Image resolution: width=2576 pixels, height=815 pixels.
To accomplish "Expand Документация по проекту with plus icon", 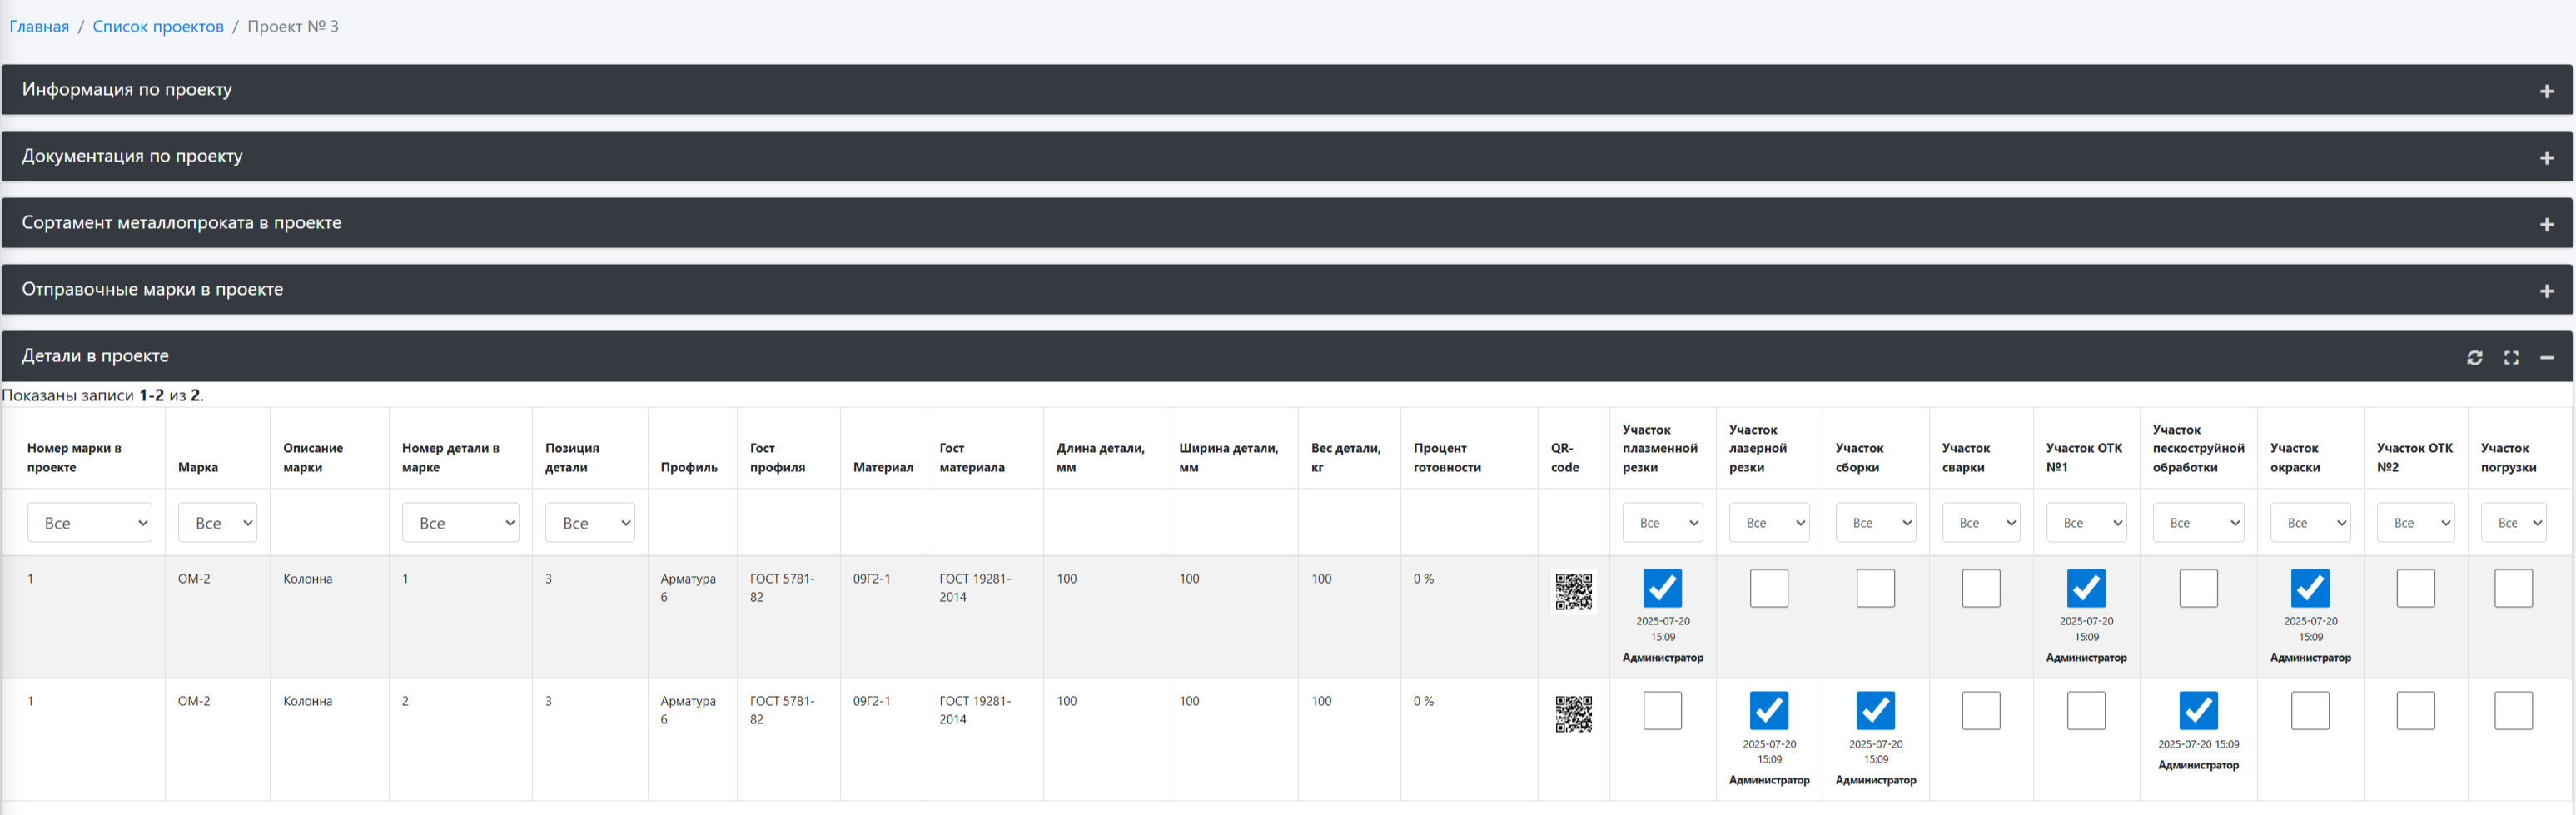I will (x=2547, y=158).
